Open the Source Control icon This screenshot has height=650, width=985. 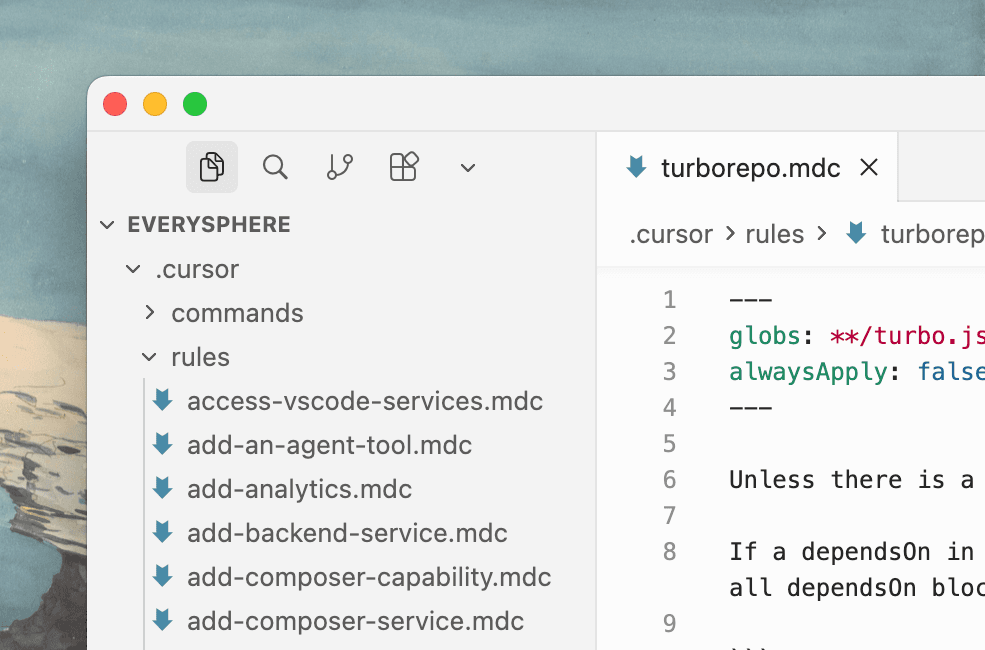(x=339, y=167)
